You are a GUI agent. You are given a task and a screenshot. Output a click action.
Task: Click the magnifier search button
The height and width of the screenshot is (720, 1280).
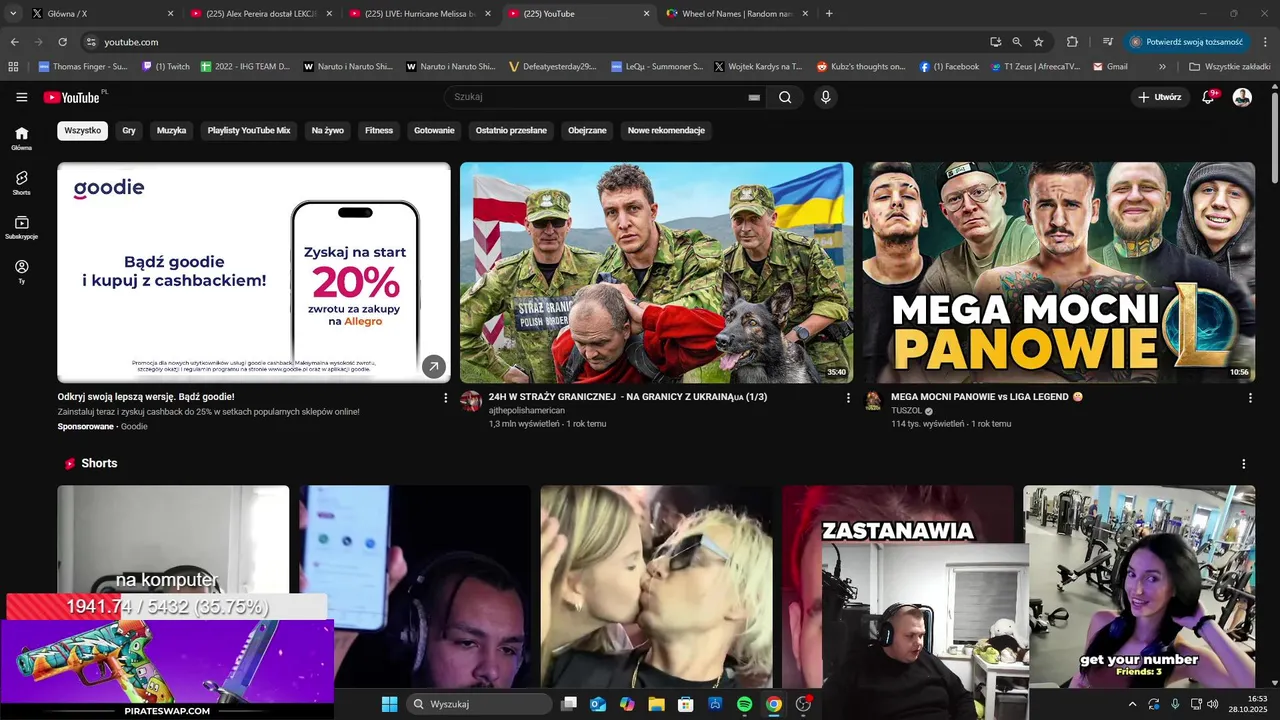[x=785, y=97]
